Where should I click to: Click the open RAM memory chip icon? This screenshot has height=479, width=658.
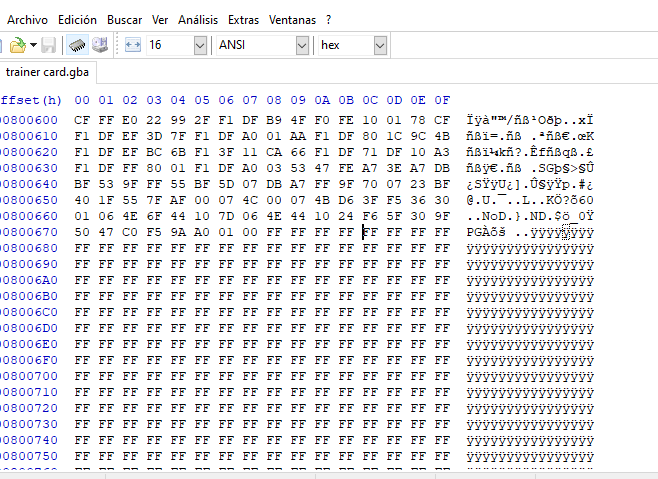(x=77, y=45)
